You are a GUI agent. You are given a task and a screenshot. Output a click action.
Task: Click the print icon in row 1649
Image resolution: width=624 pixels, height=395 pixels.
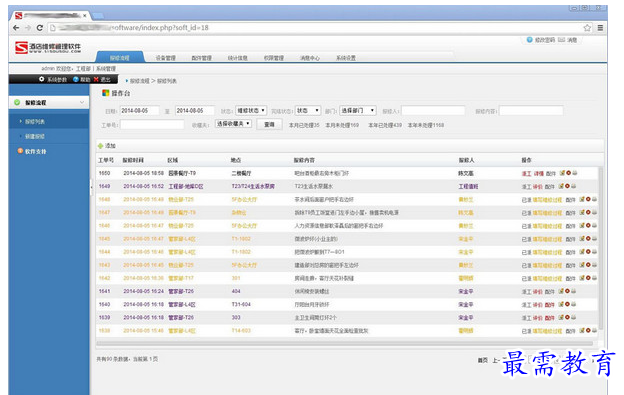click(x=573, y=186)
